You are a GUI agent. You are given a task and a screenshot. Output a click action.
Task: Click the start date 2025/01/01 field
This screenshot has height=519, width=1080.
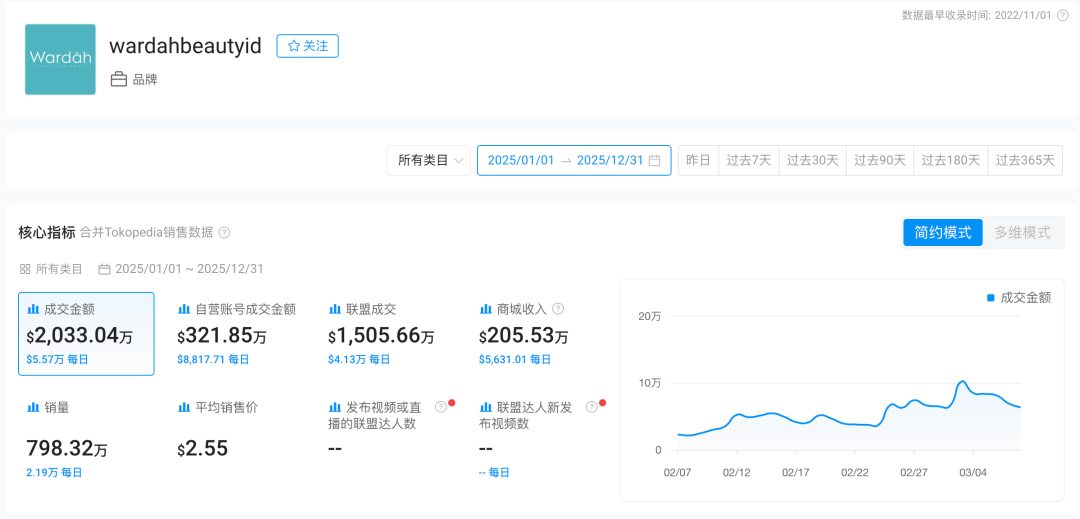pyautogui.click(x=521, y=160)
